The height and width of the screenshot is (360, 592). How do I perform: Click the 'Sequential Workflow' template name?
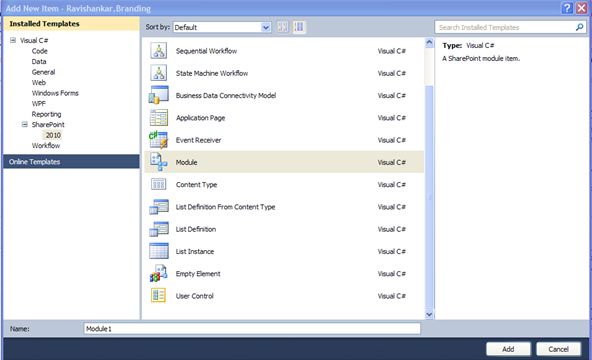pos(206,51)
